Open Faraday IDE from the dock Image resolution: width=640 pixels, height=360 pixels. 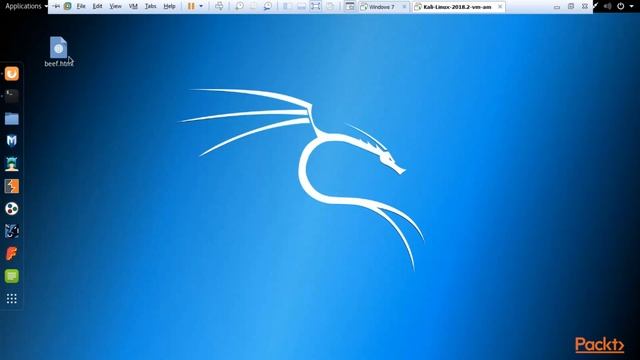pos(12,253)
